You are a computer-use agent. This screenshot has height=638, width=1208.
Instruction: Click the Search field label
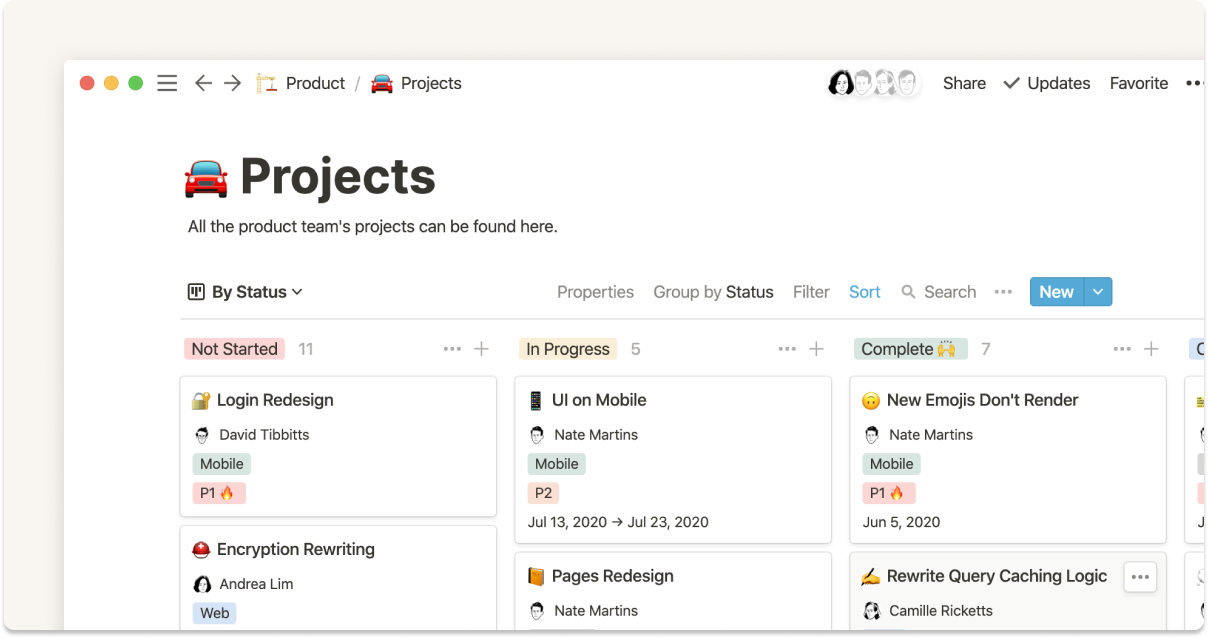(x=950, y=292)
